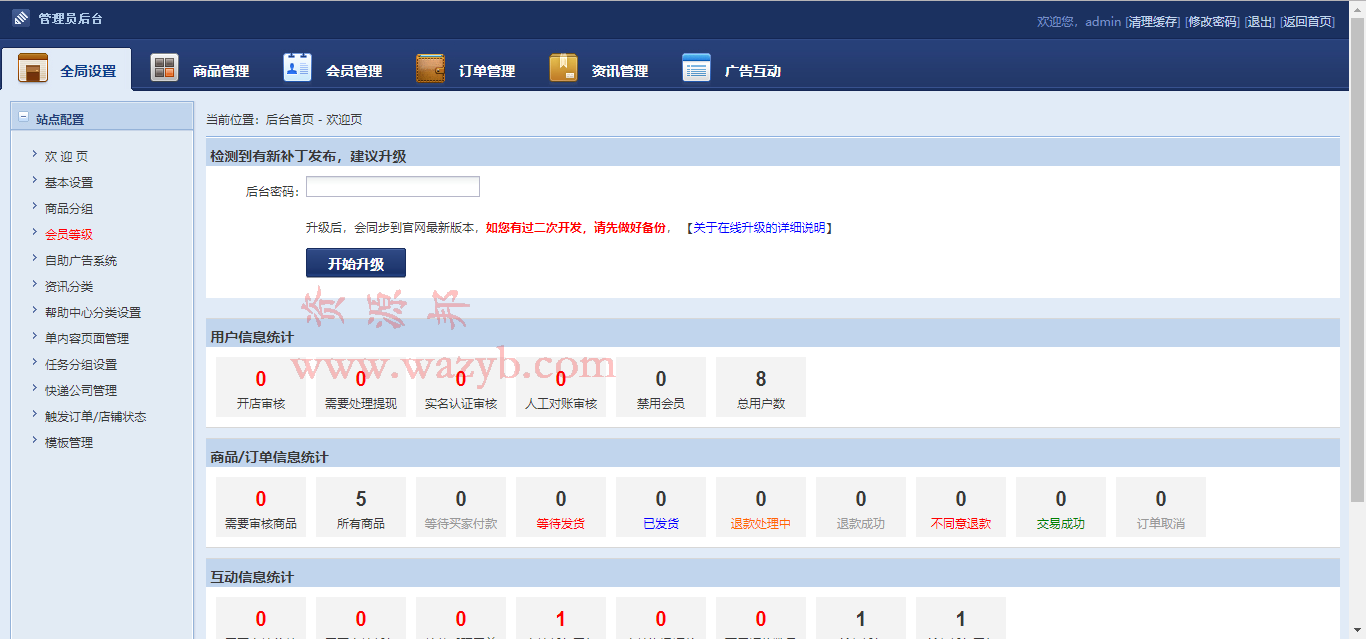Expand the 基本设置 sidebar arrow
Screen dimensions: 1366x639
35,181
